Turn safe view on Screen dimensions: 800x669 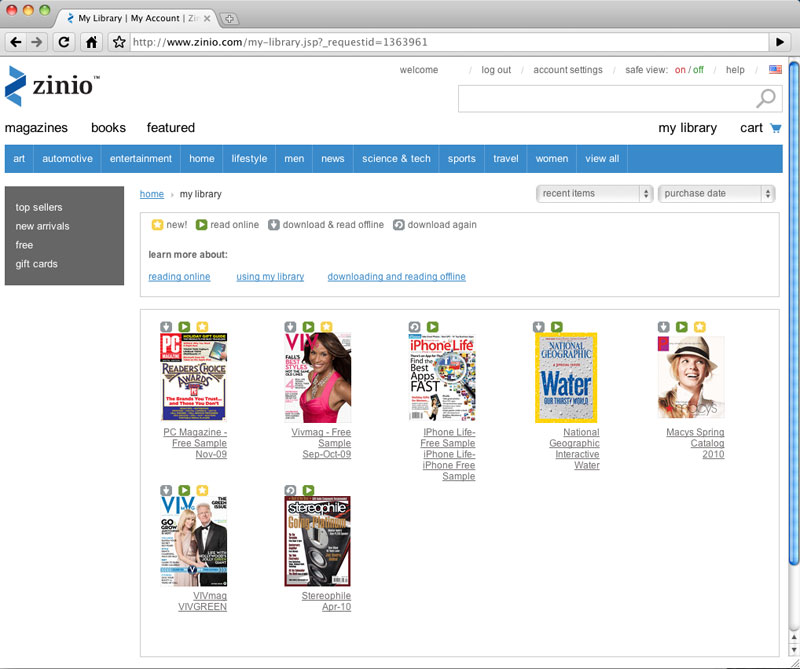point(680,70)
